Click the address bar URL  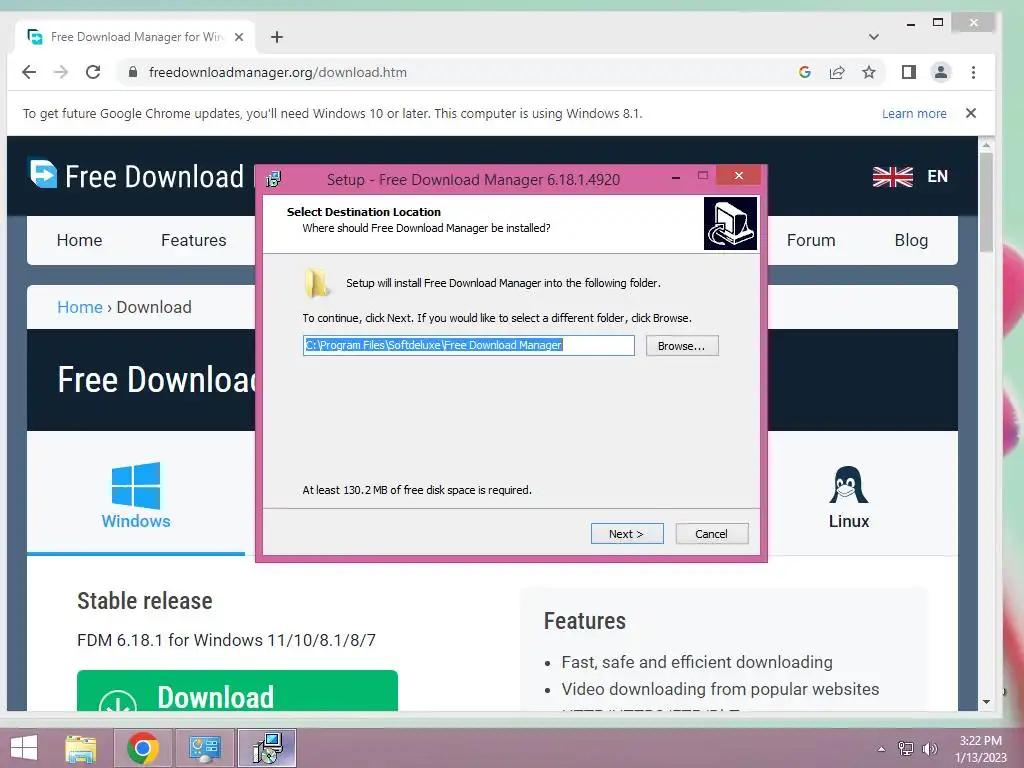point(278,72)
